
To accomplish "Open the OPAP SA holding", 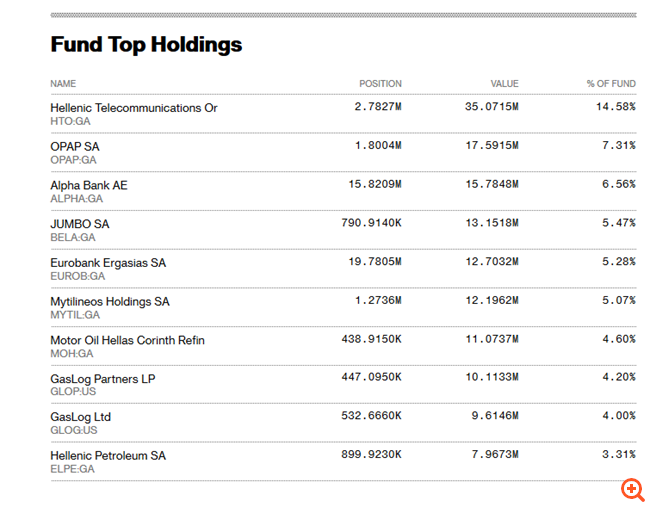I will 75,146.
